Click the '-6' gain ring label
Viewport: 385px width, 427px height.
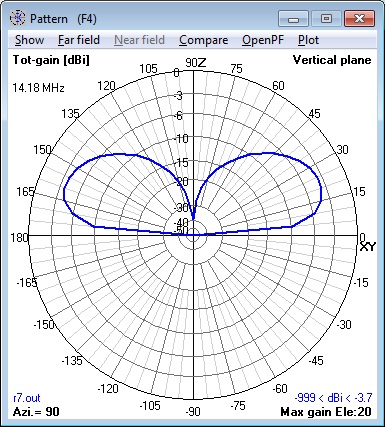click(179, 116)
